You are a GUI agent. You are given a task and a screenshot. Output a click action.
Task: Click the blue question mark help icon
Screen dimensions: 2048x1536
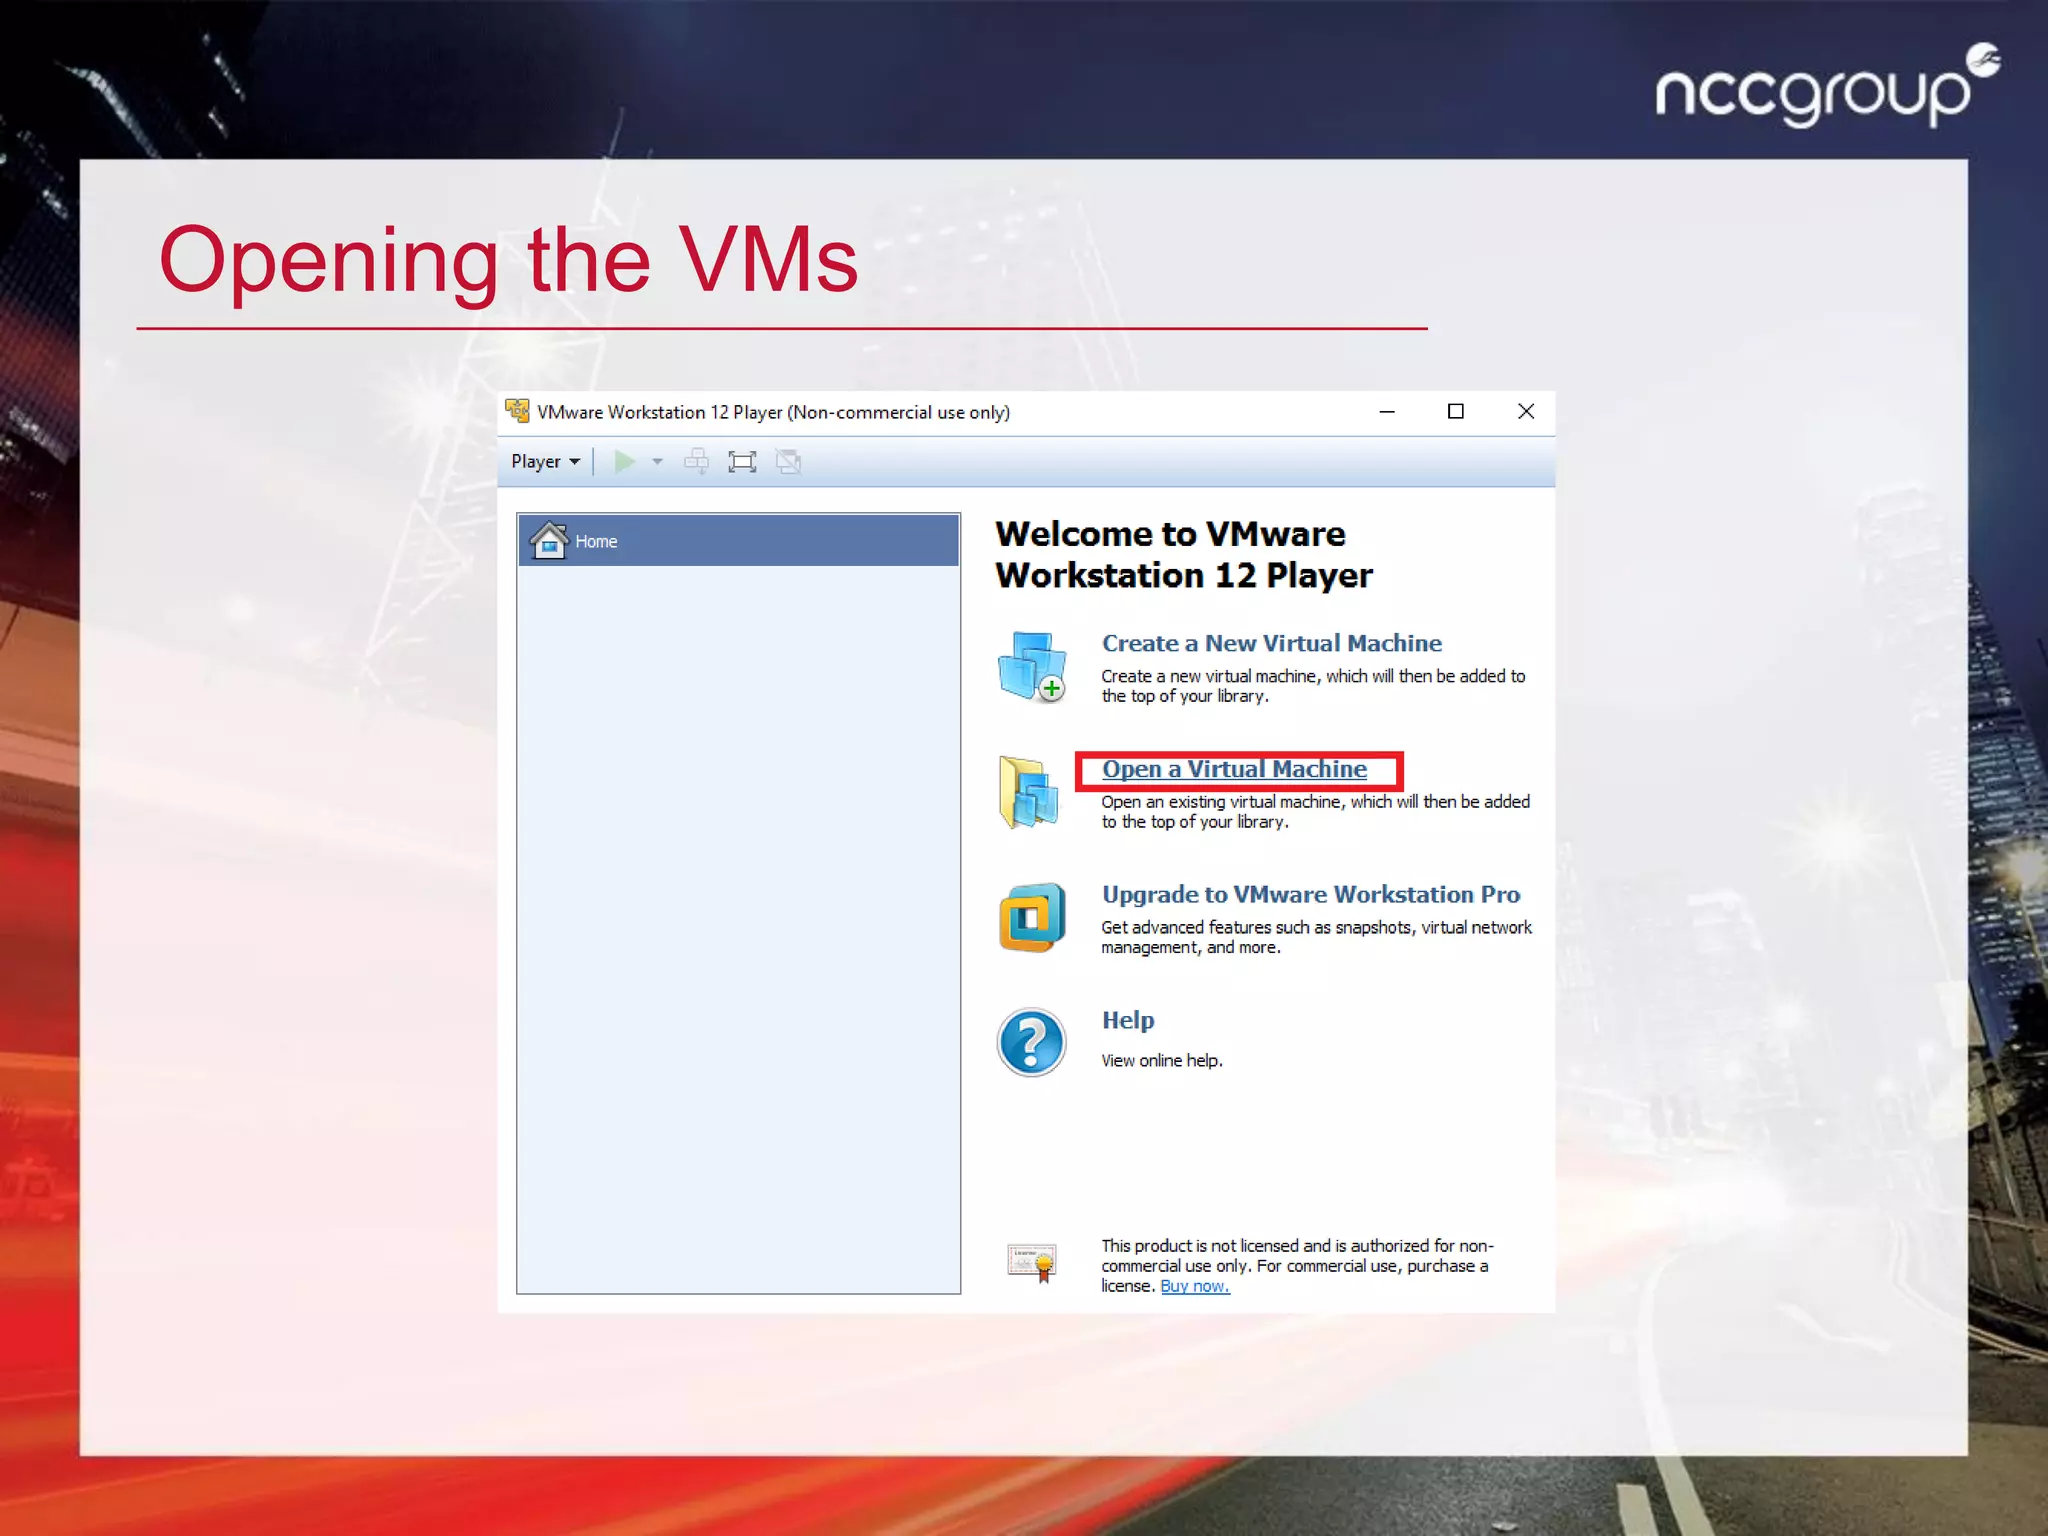tap(1032, 1042)
